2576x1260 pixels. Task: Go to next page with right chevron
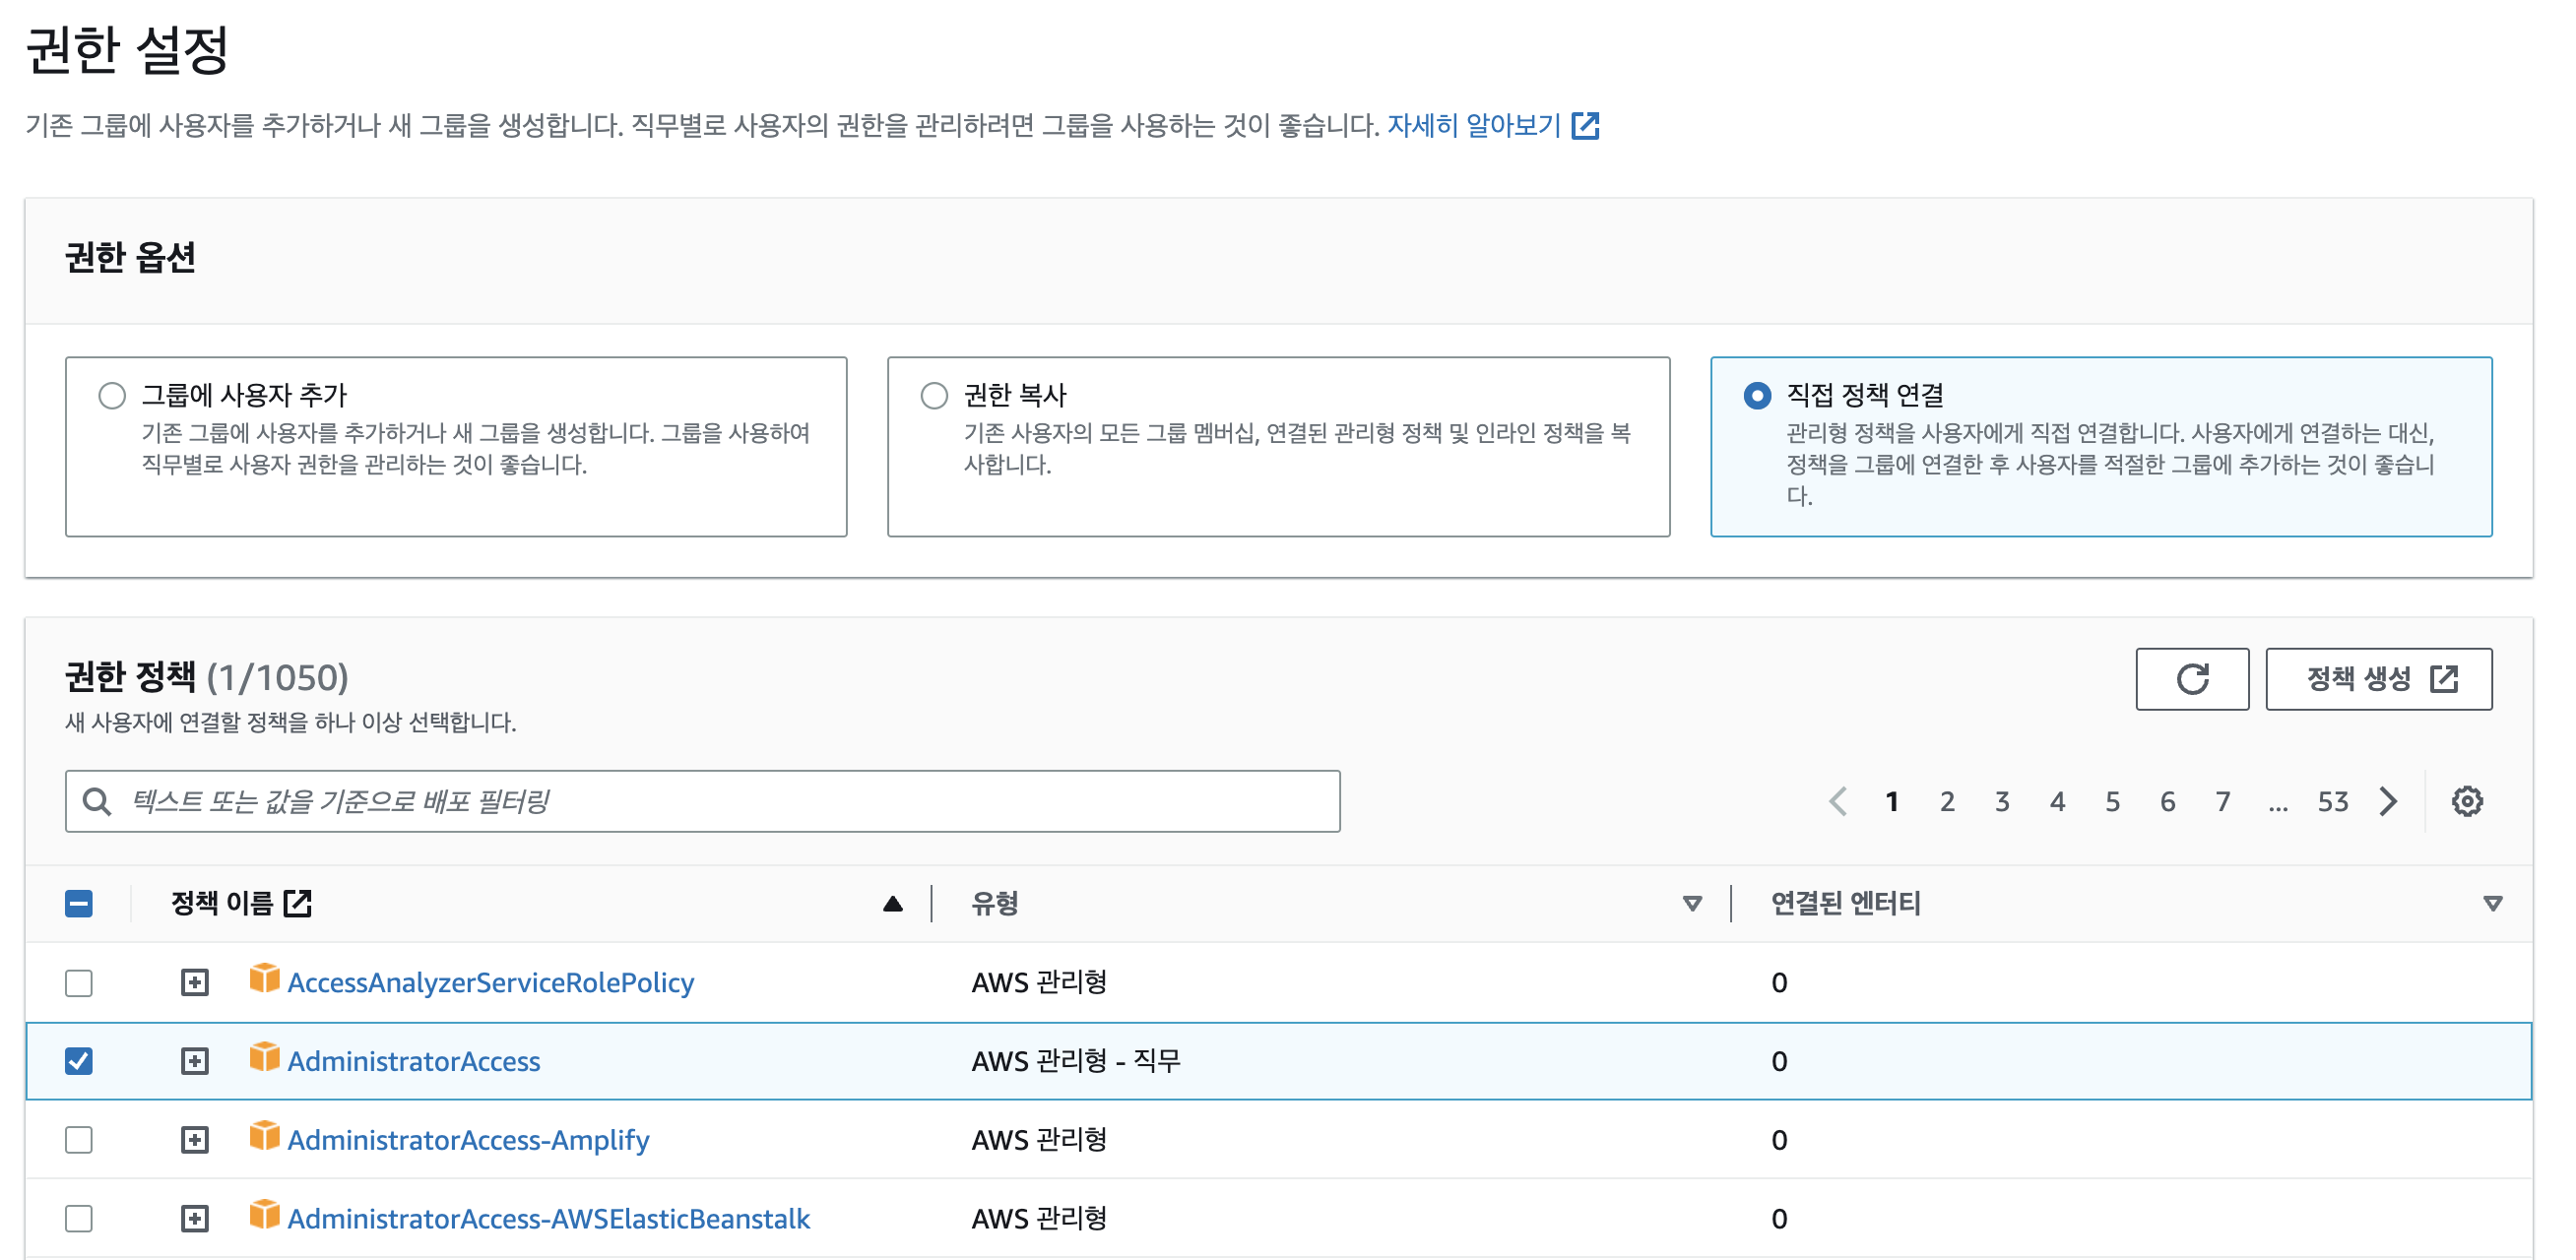2387,801
